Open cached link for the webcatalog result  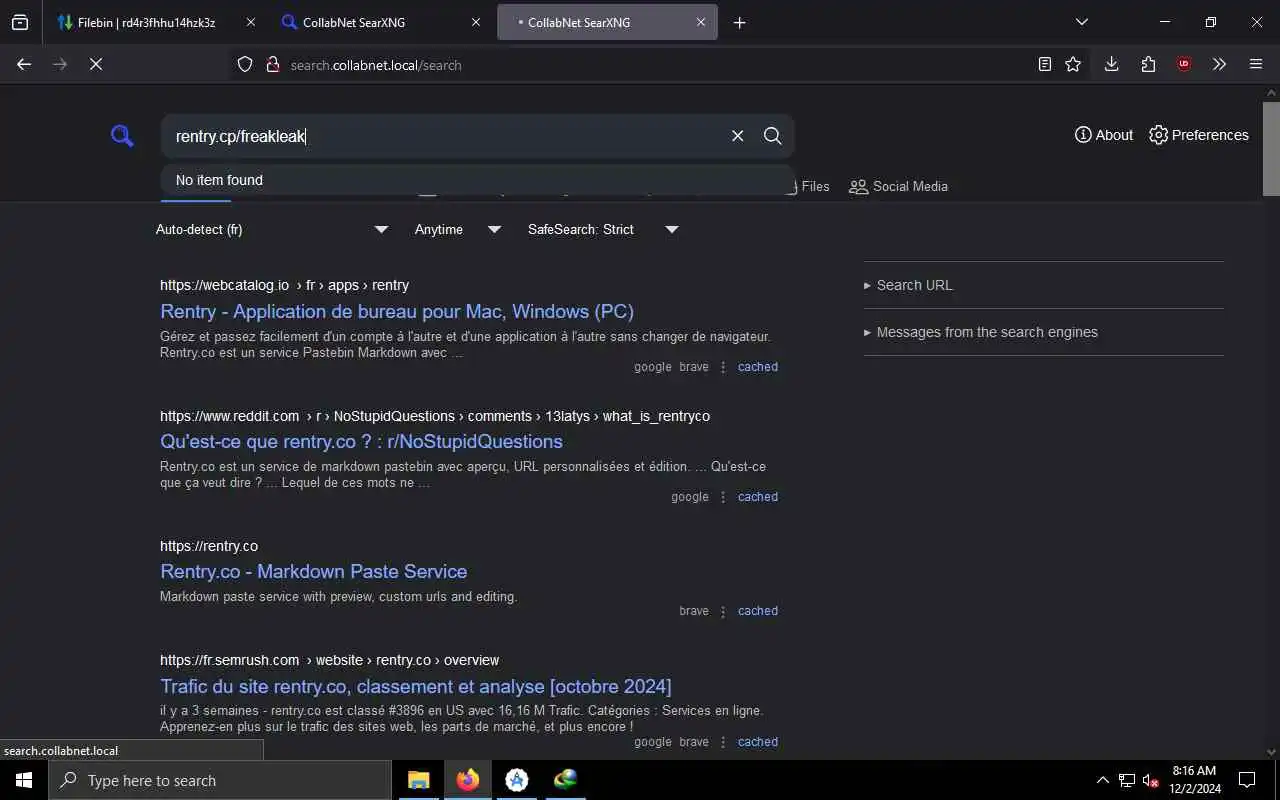(x=758, y=367)
